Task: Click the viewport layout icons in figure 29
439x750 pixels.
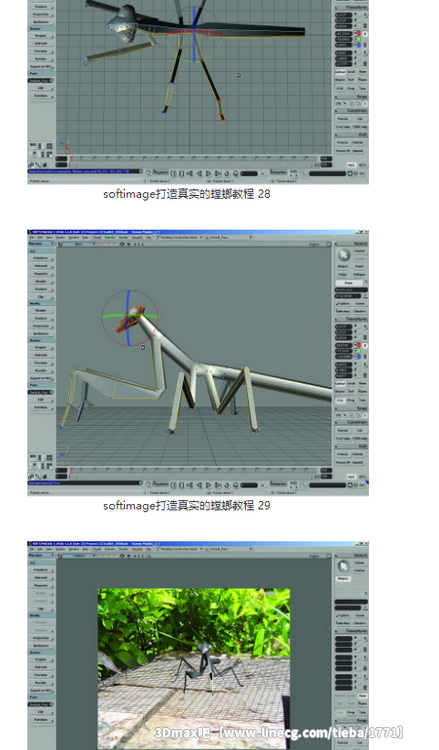Action: [42, 462]
